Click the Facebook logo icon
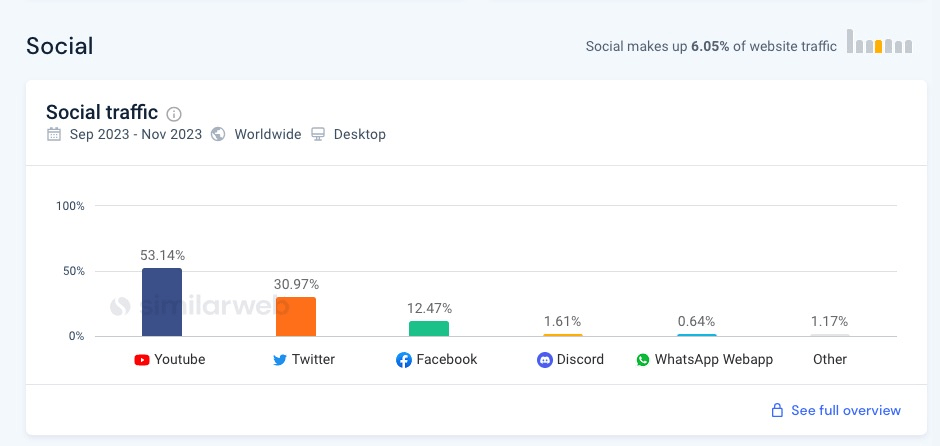940x446 pixels. 404,360
